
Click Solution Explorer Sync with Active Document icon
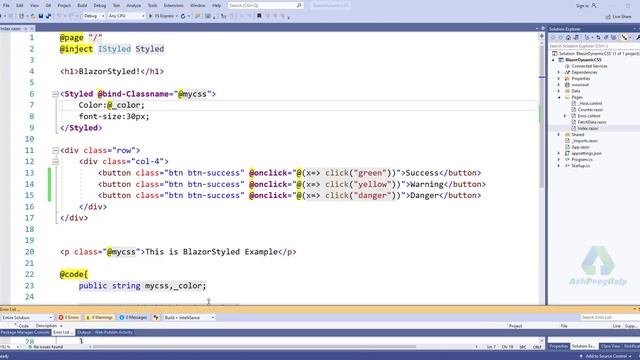(x=598, y=37)
